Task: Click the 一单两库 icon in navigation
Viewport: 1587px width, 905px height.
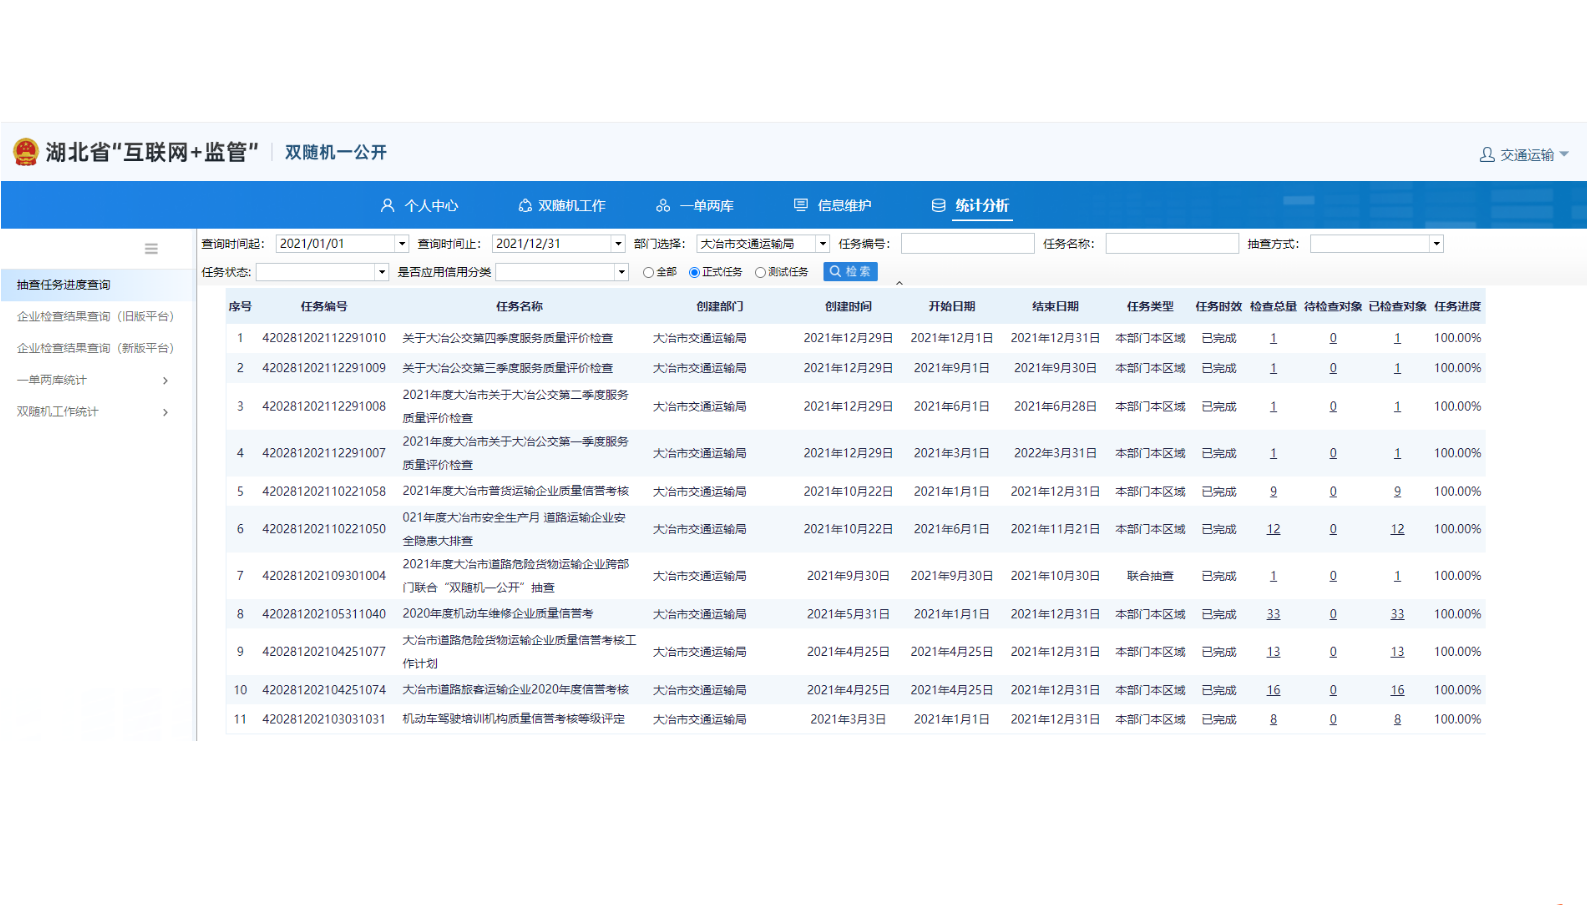Action: (663, 205)
